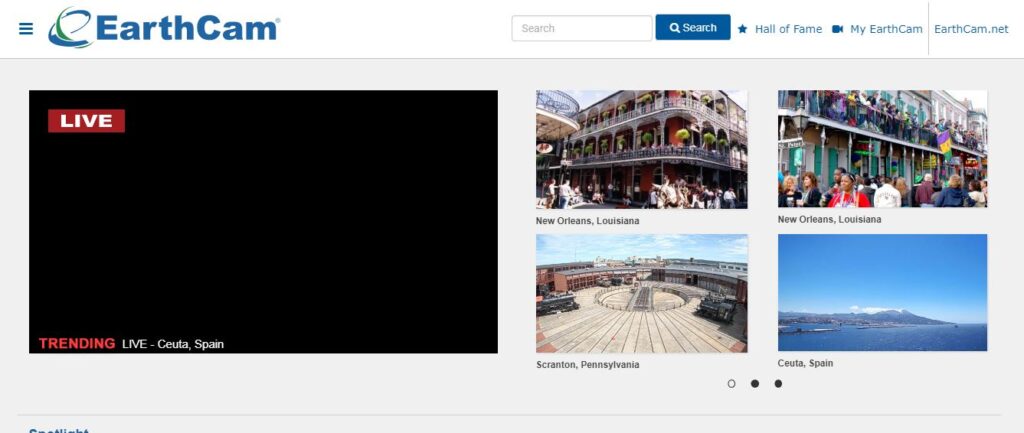Open the hamburger navigation menu

point(26,28)
